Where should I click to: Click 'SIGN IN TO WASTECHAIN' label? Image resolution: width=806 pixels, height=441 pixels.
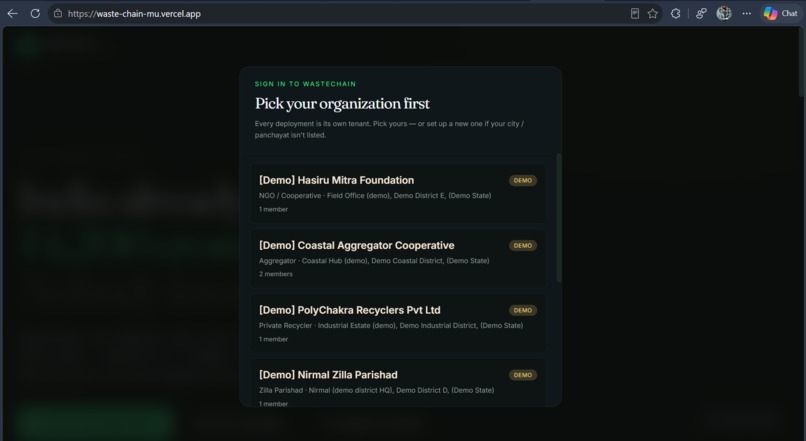point(305,84)
